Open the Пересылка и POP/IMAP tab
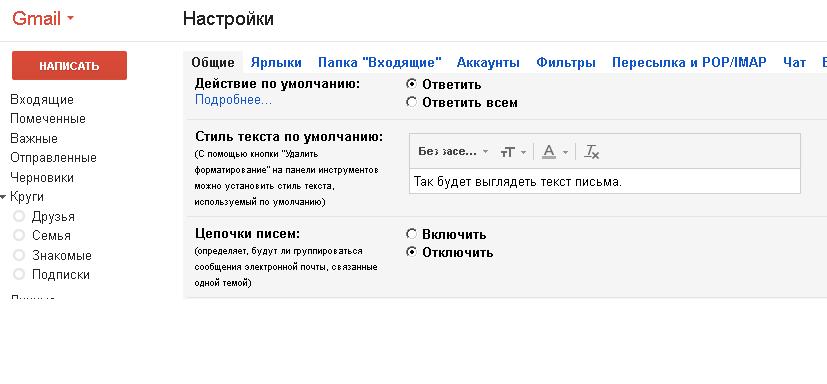 point(689,63)
